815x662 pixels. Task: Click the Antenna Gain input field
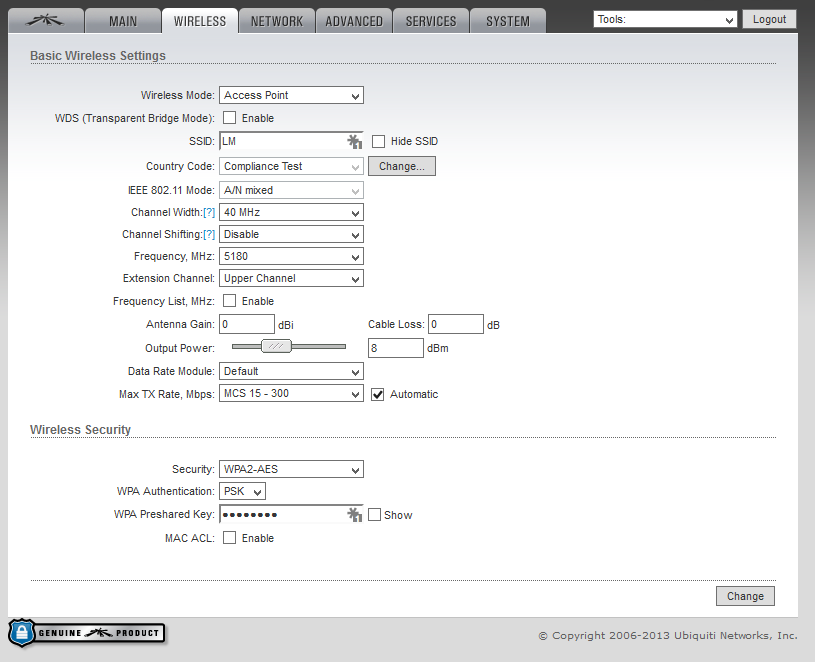(x=247, y=324)
